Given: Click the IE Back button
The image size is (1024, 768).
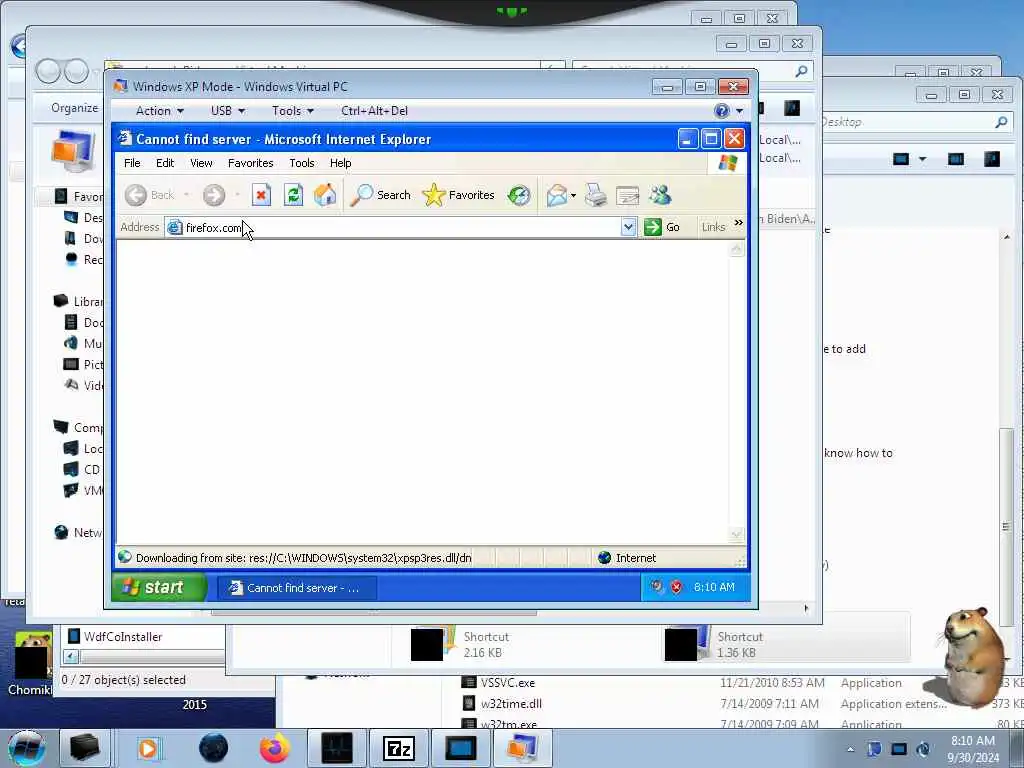Looking at the screenshot, I should pyautogui.click(x=150, y=195).
